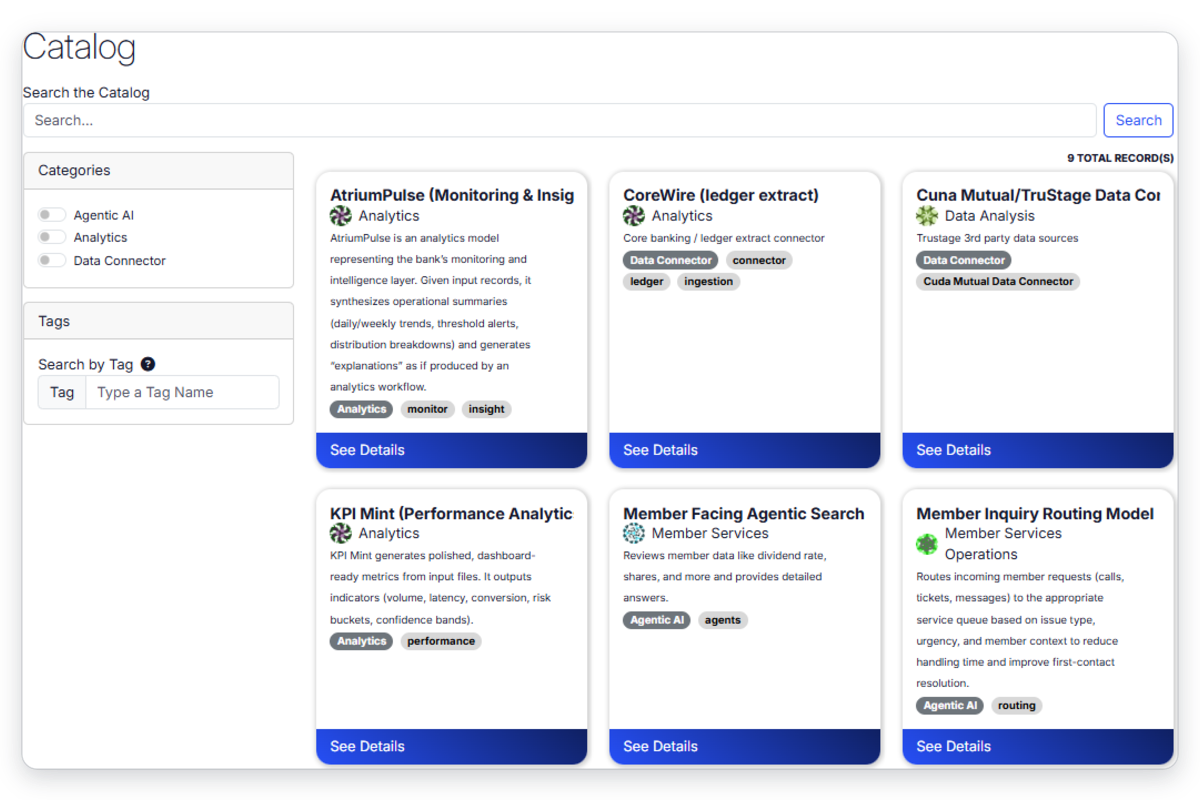Image resolution: width=1200 pixels, height=800 pixels.
Task: Open the KPI Mint (Performance Analytic title
Action: 451,513
